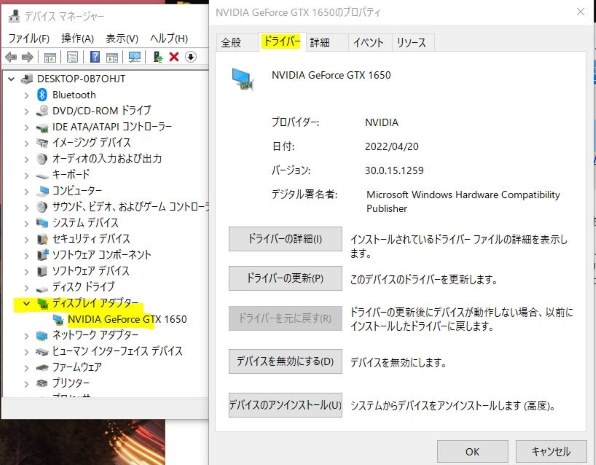Collapse the DESKTOP-0B7OHJT root node
Screen dimensions: 596x465
pyautogui.click(x=11, y=79)
